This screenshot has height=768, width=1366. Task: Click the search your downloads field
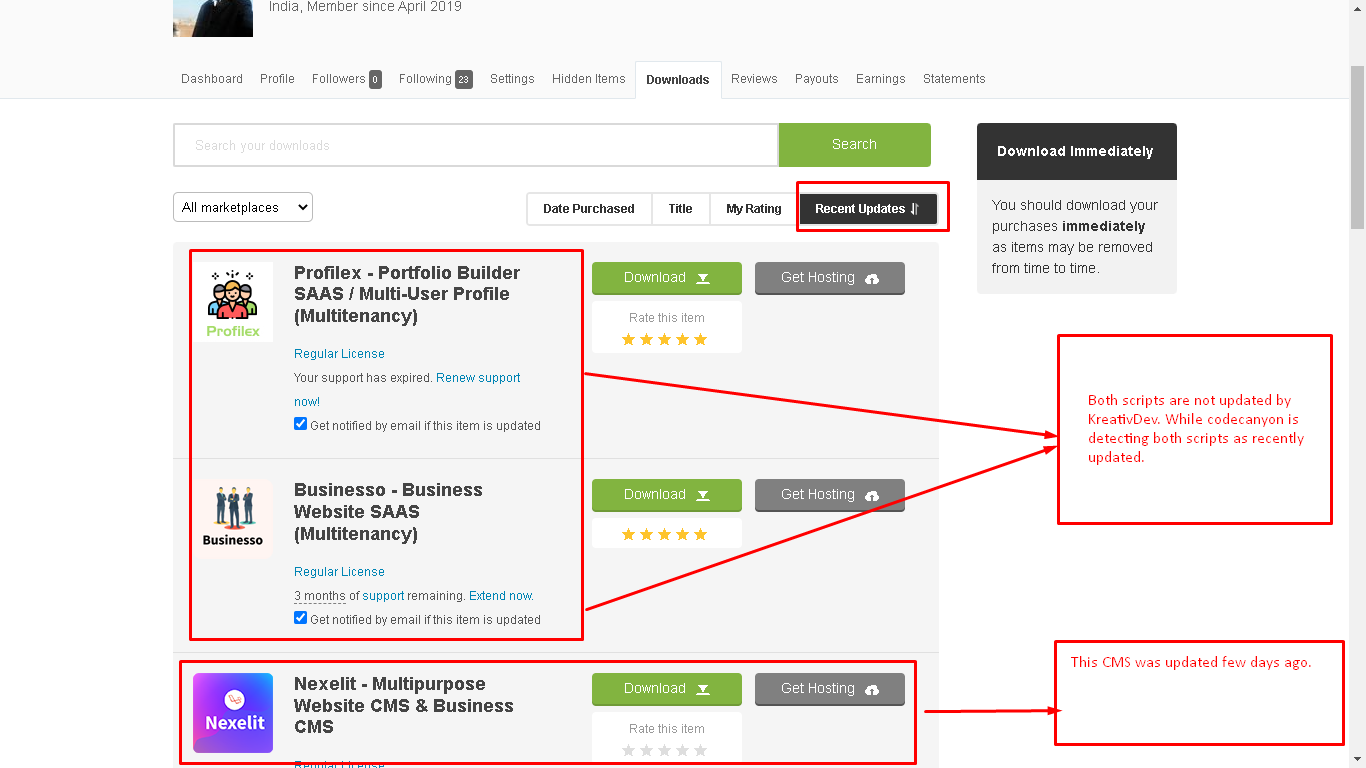pyautogui.click(x=476, y=145)
